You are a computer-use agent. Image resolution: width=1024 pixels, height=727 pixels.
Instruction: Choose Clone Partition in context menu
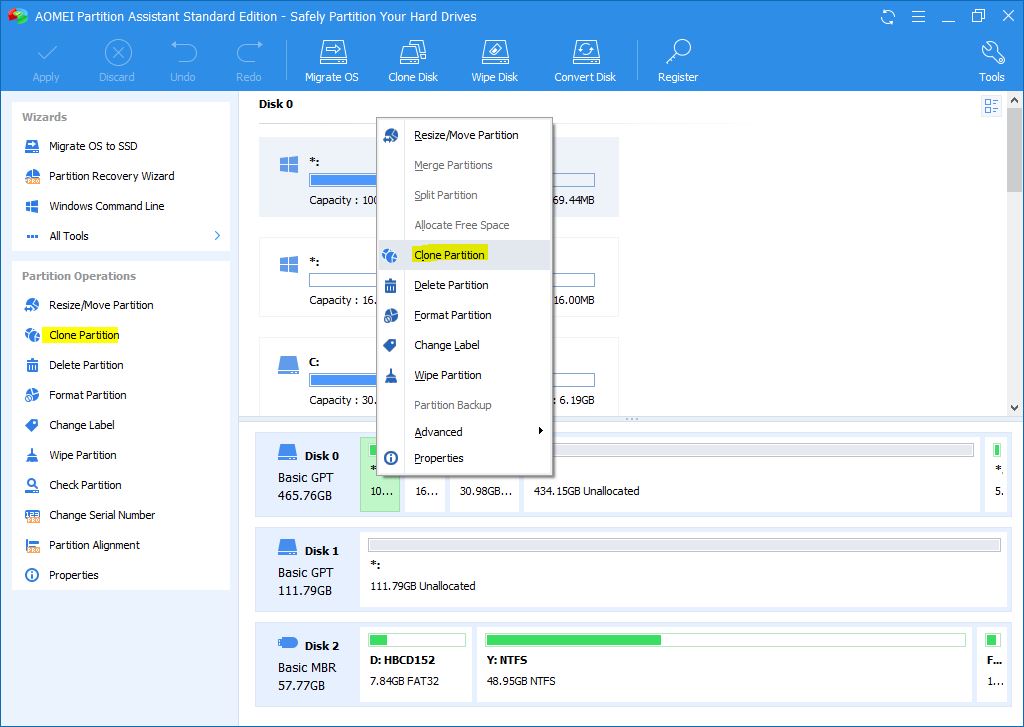(x=449, y=255)
